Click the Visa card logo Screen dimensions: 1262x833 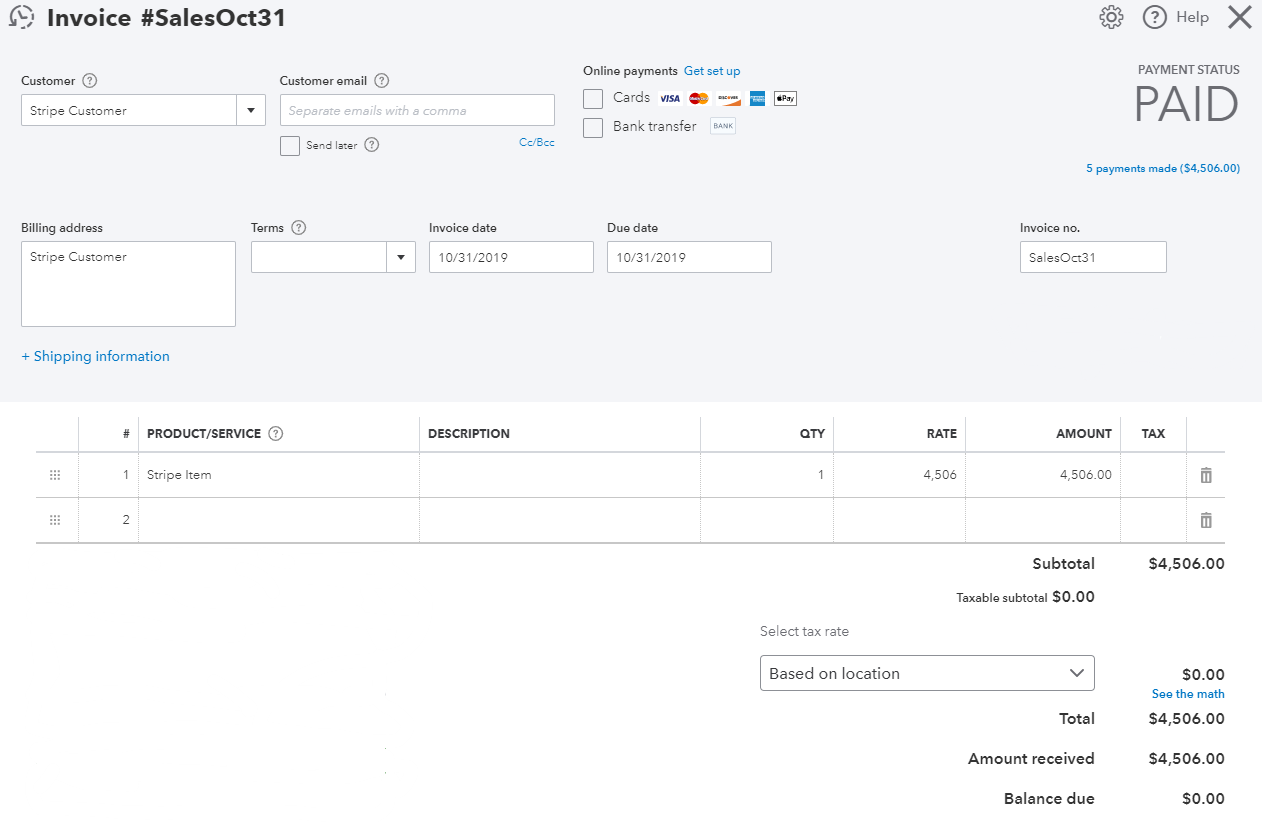670,98
